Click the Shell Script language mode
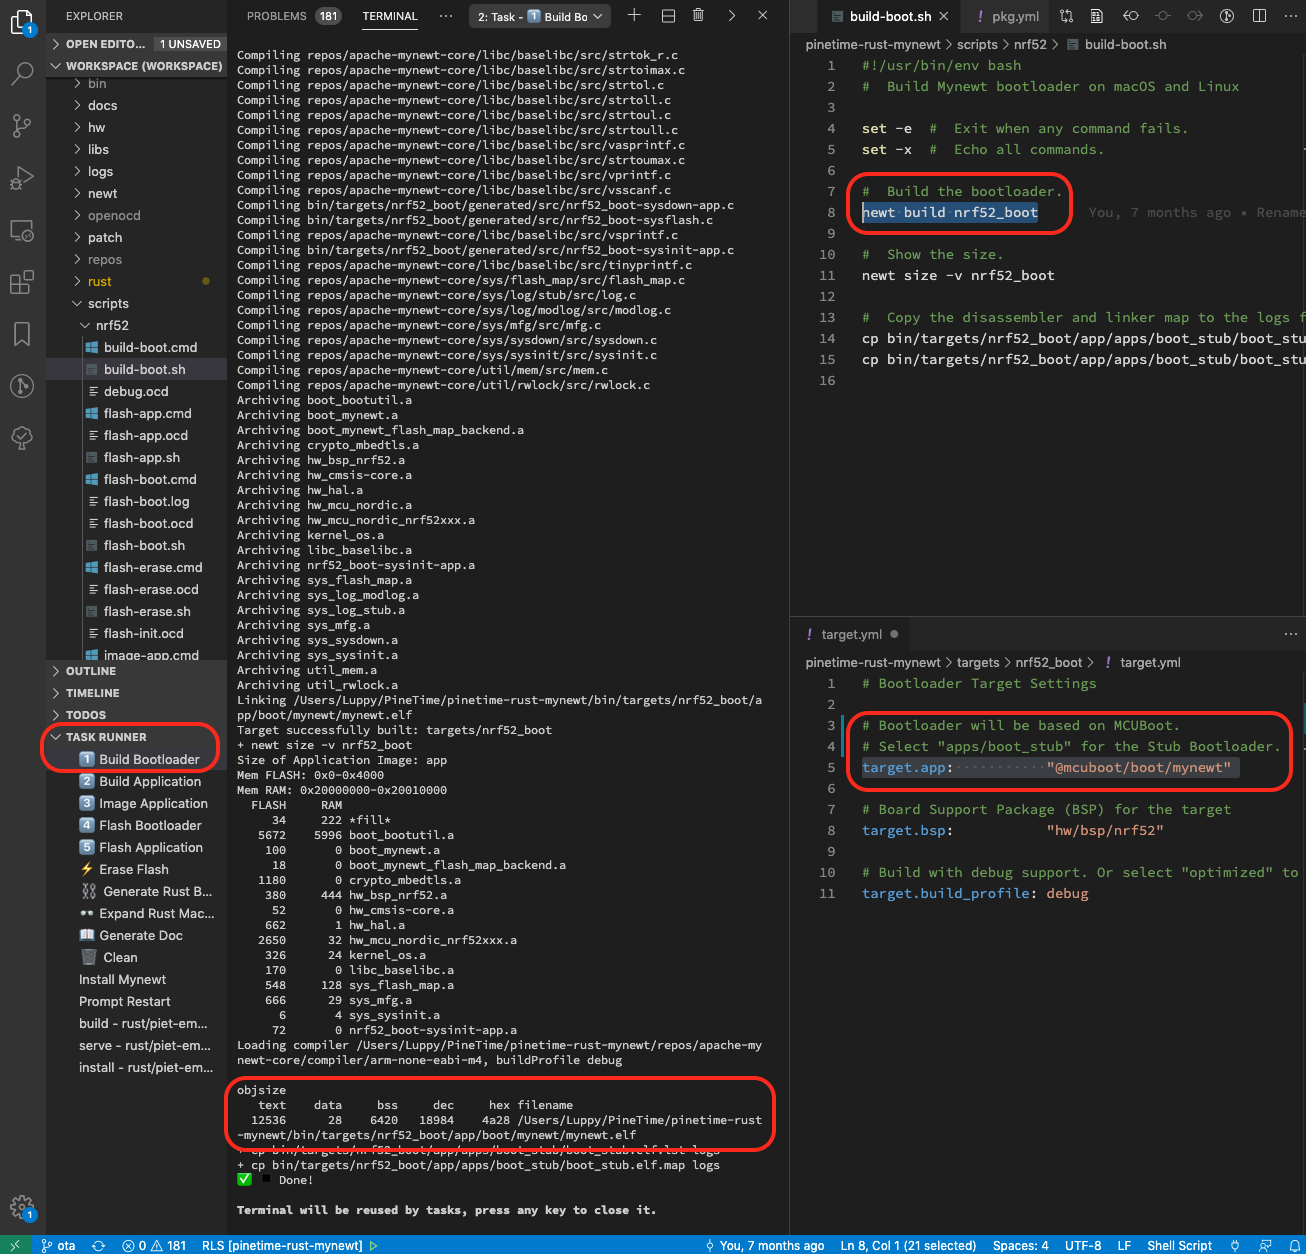Image resolution: width=1306 pixels, height=1254 pixels. pyautogui.click(x=1179, y=1245)
